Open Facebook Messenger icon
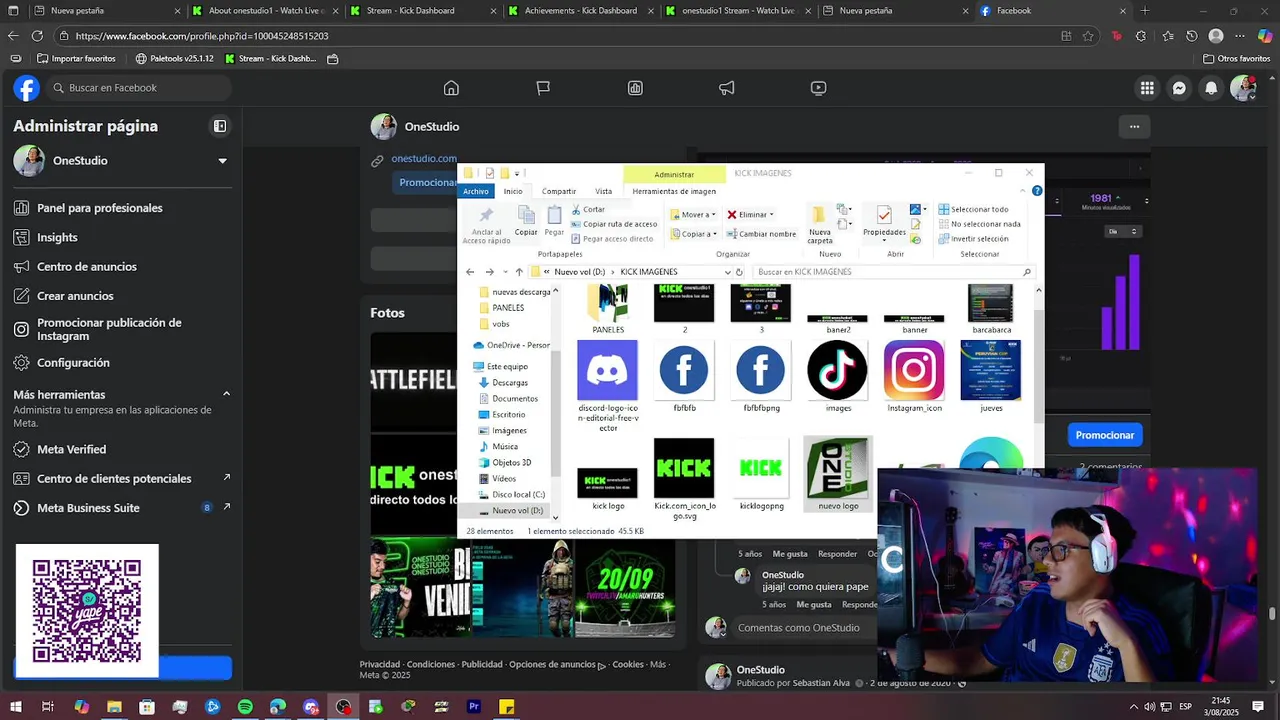This screenshot has width=1280, height=720. pyautogui.click(x=1179, y=88)
